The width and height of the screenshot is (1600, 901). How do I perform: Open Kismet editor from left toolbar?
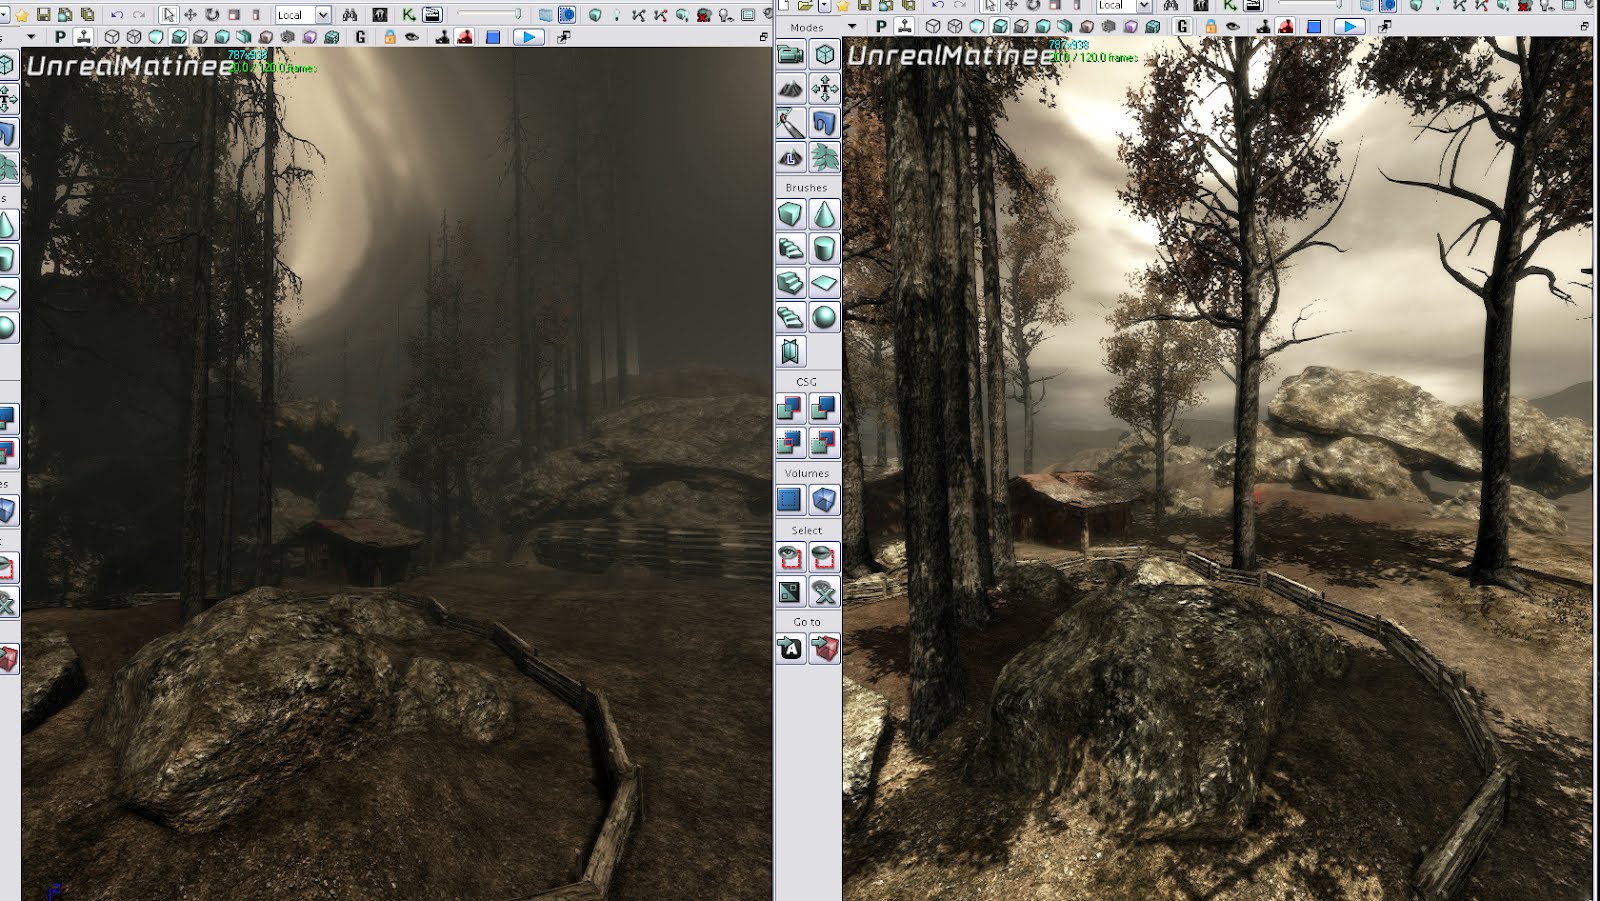click(408, 15)
